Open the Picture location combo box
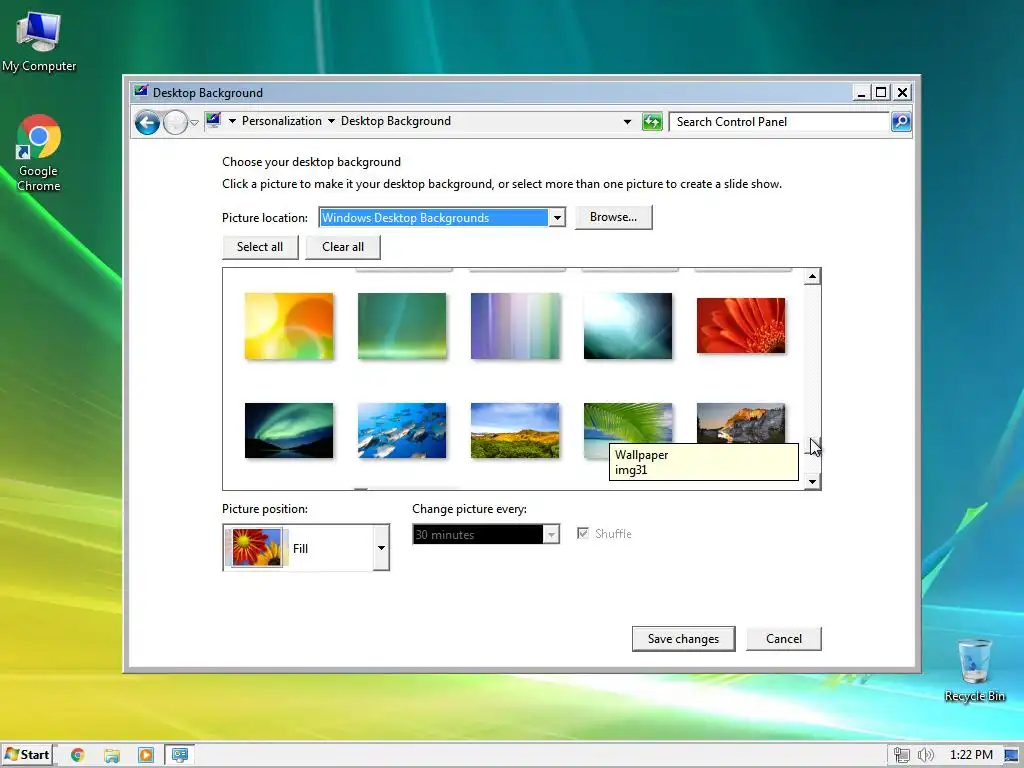Screen dimensions: 1024x768 tap(442, 217)
